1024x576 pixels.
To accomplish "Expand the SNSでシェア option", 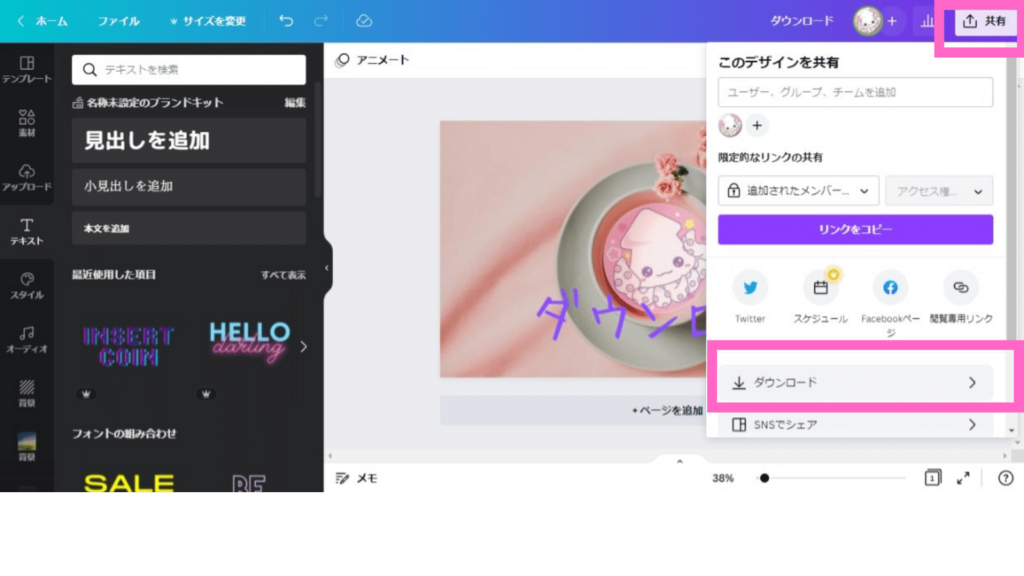I will click(x=855, y=424).
